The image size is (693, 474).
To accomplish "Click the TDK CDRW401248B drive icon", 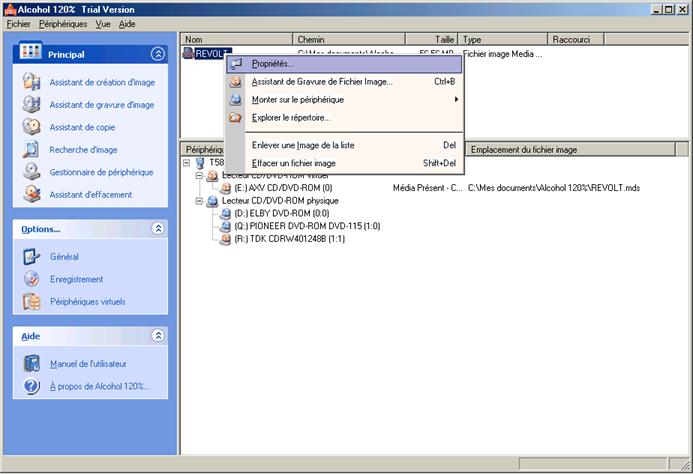I will pos(225,239).
